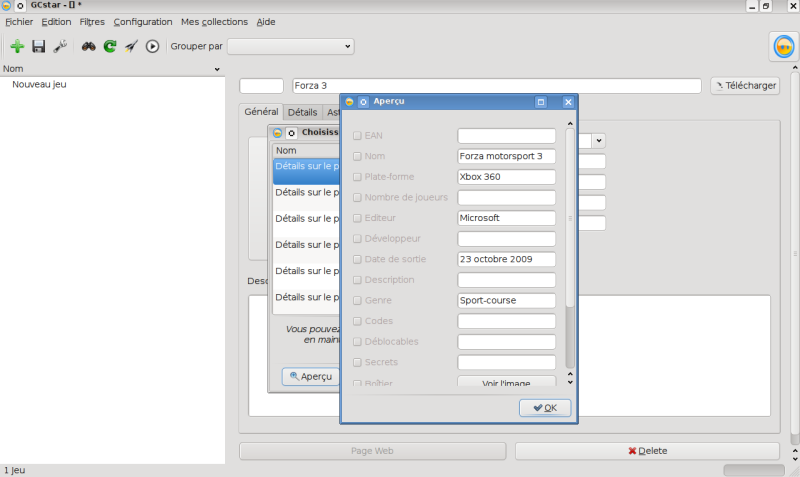Image resolution: width=800 pixels, height=477 pixels.
Task: Tick the Description checkbox
Action: [x=357, y=280]
